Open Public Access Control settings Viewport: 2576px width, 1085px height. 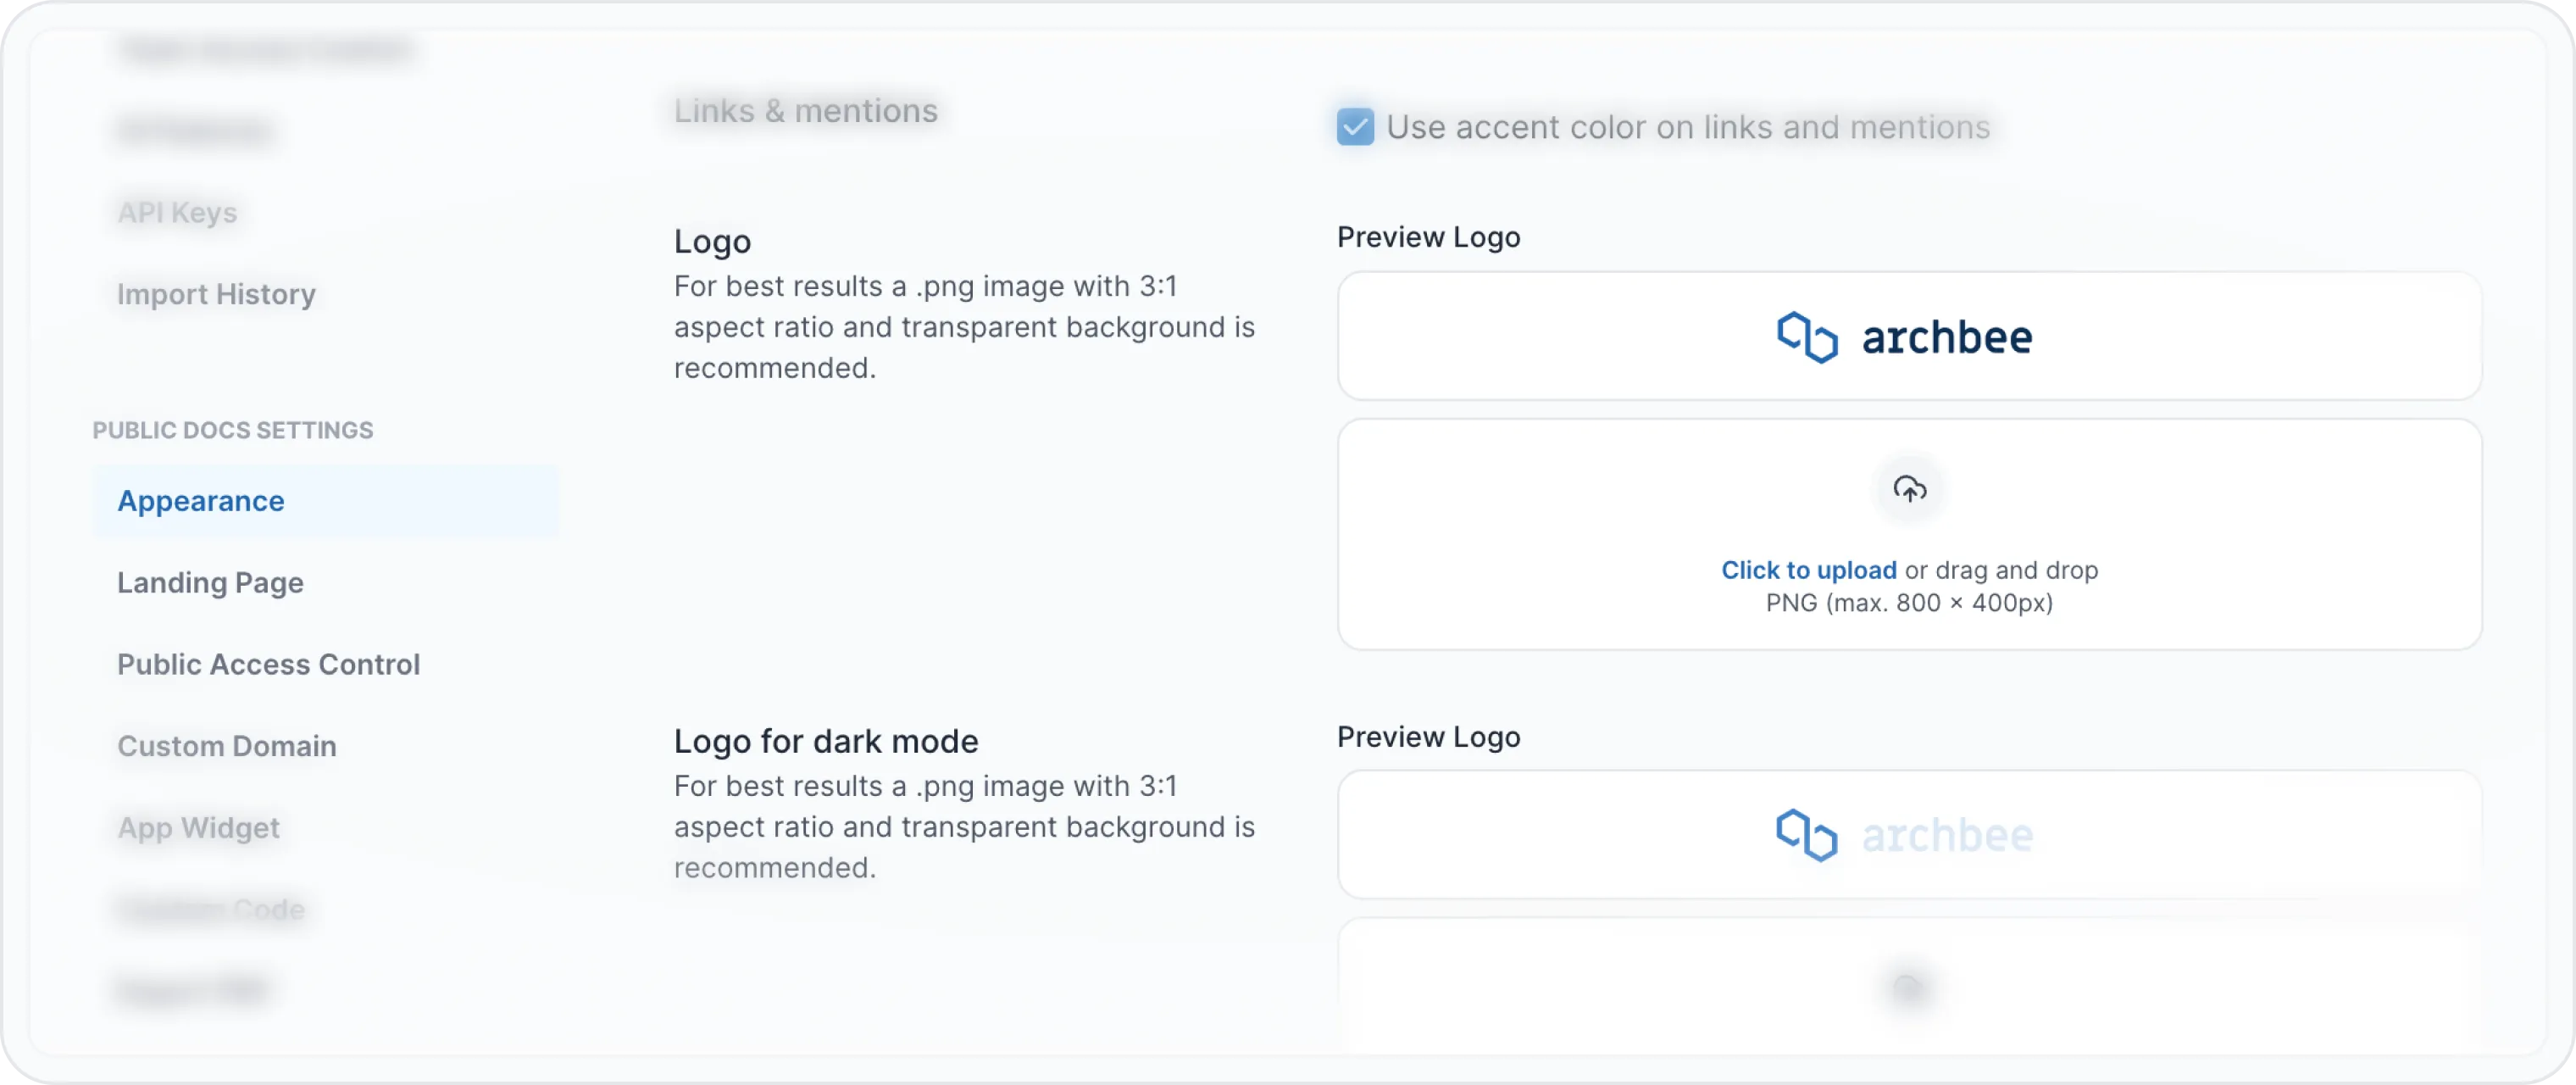point(268,665)
